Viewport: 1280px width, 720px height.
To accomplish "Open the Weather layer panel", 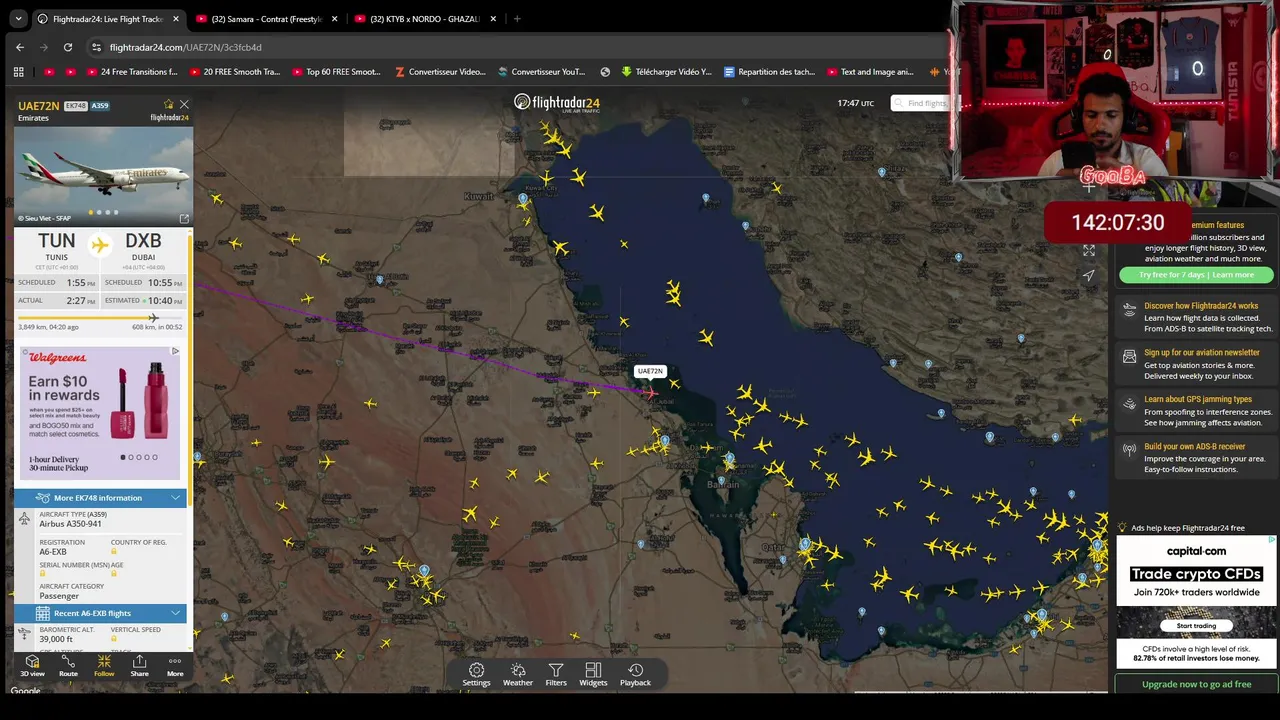I will (x=518, y=675).
